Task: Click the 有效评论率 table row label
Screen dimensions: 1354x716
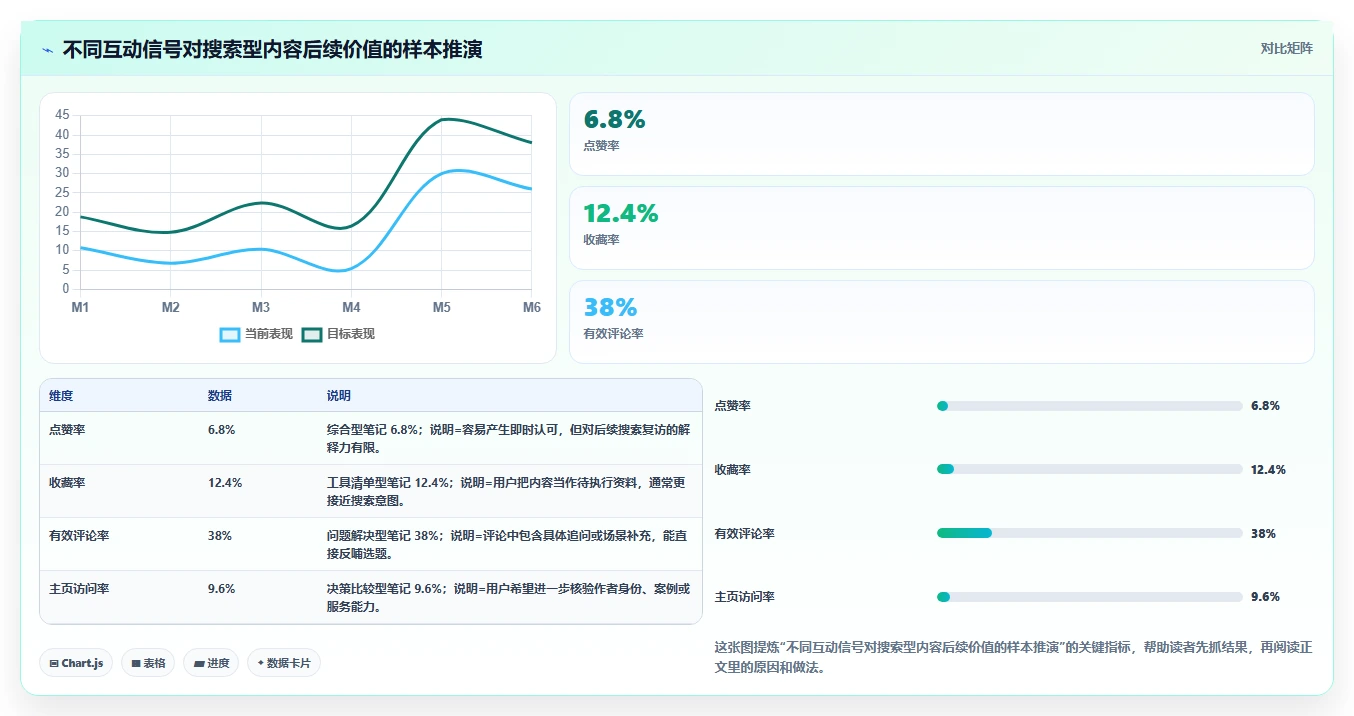Action: pos(79,536)
